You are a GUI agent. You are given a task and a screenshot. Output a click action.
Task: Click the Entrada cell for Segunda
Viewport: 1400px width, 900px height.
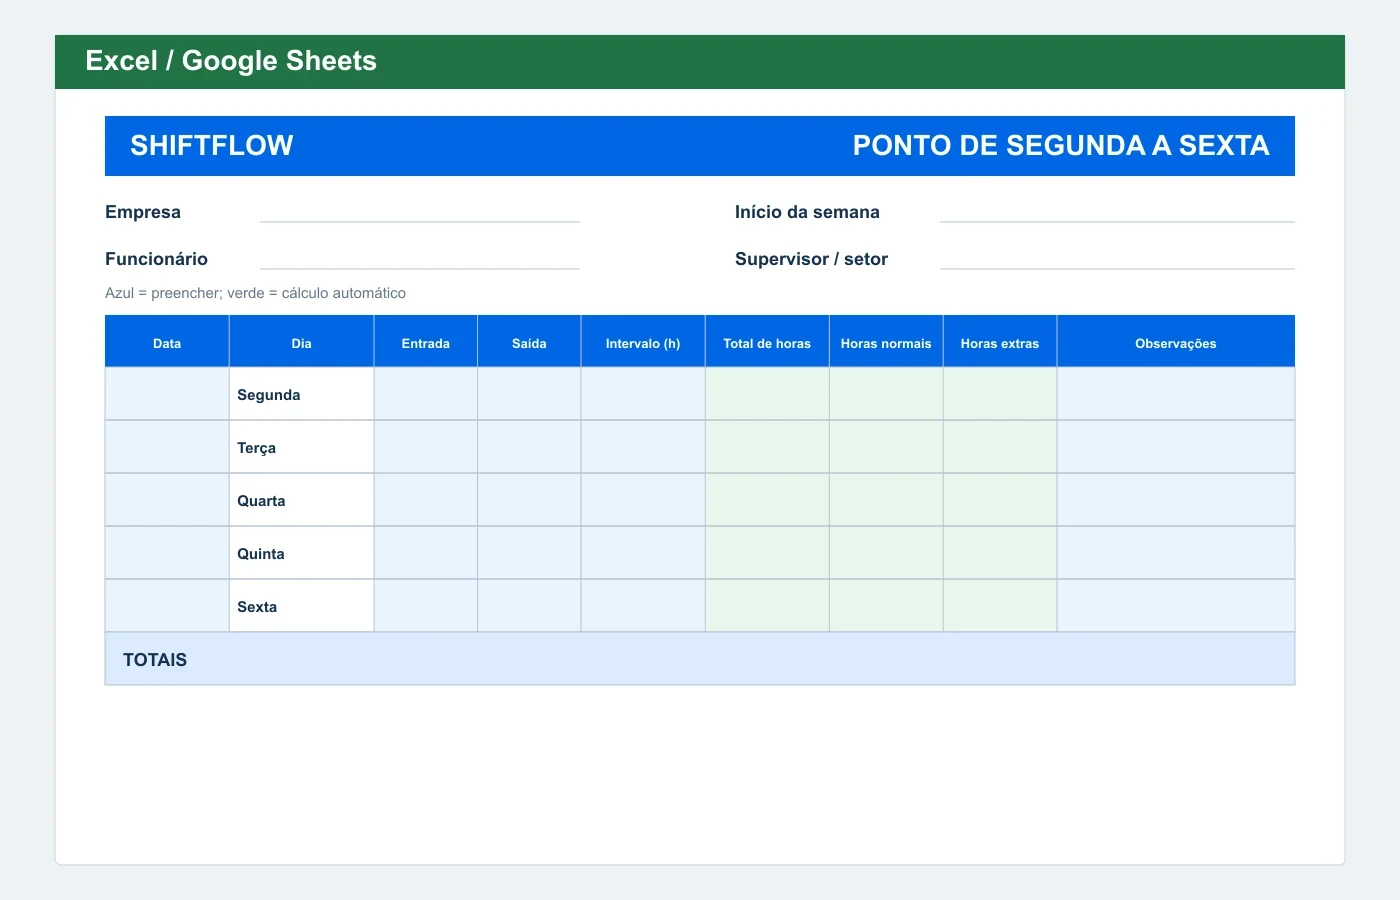pyautogui.click(x=426, y=394)
